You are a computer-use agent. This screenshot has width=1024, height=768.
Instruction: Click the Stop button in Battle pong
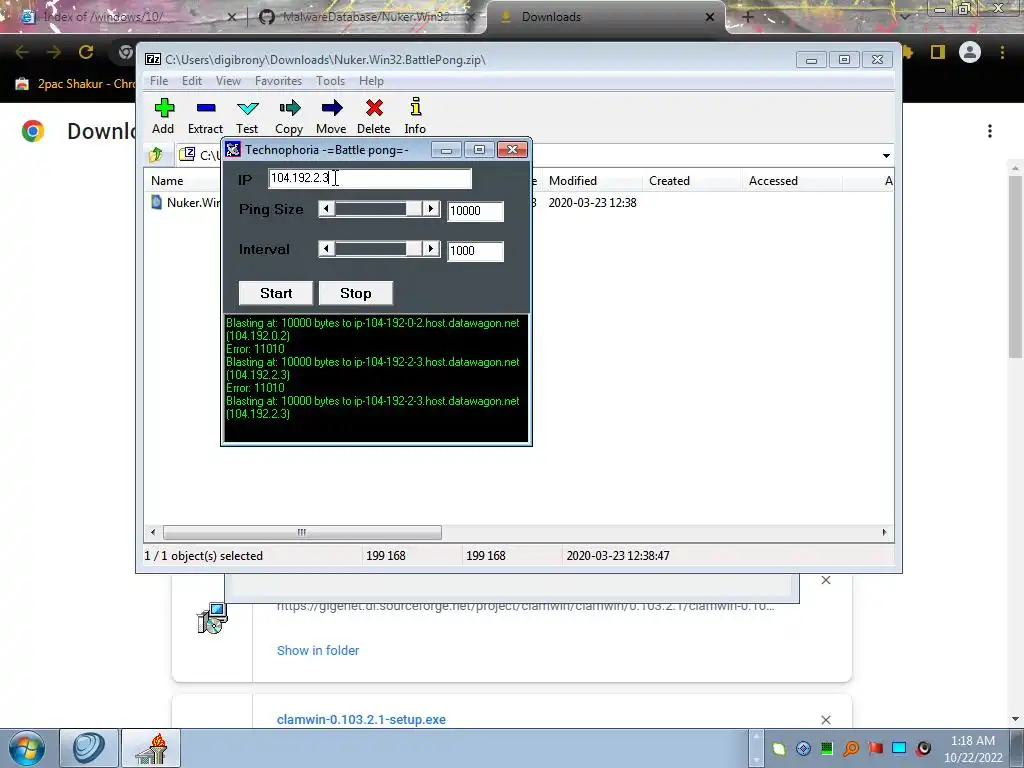click(x=355, y=293)
